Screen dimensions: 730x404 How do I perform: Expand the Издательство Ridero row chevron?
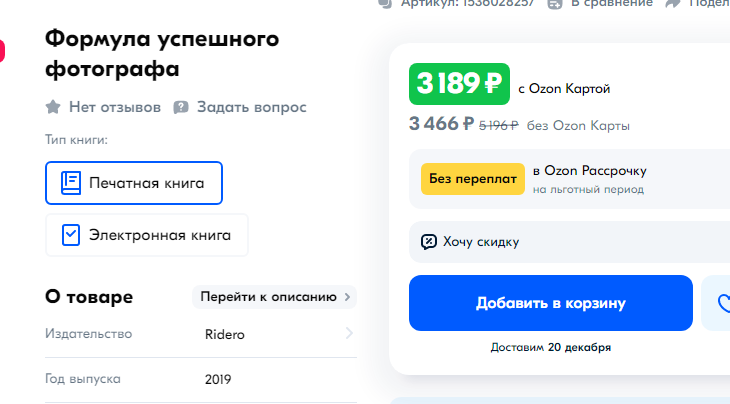tap(349, 334)
